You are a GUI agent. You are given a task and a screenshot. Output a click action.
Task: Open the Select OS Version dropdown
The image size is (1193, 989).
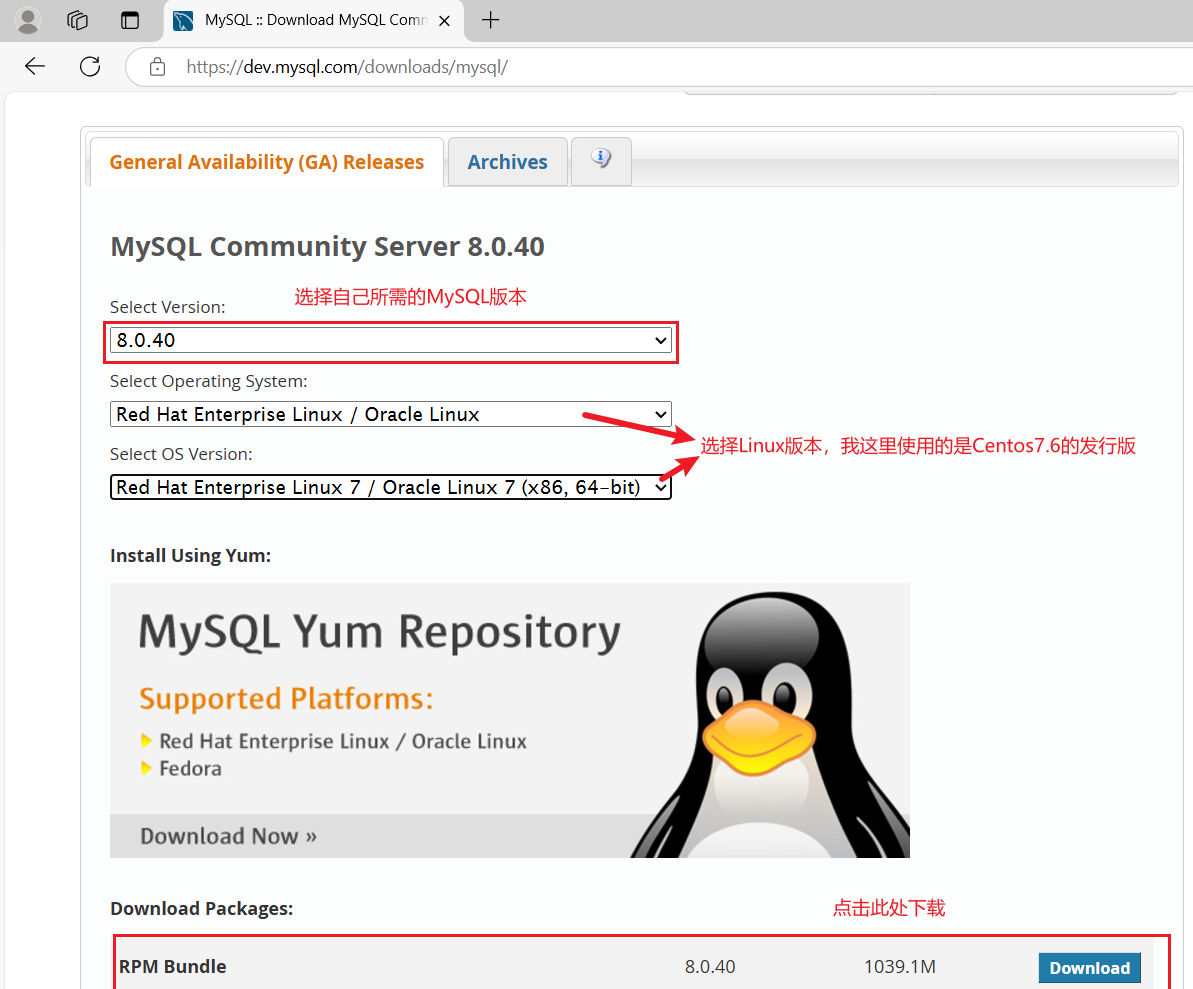390,487
